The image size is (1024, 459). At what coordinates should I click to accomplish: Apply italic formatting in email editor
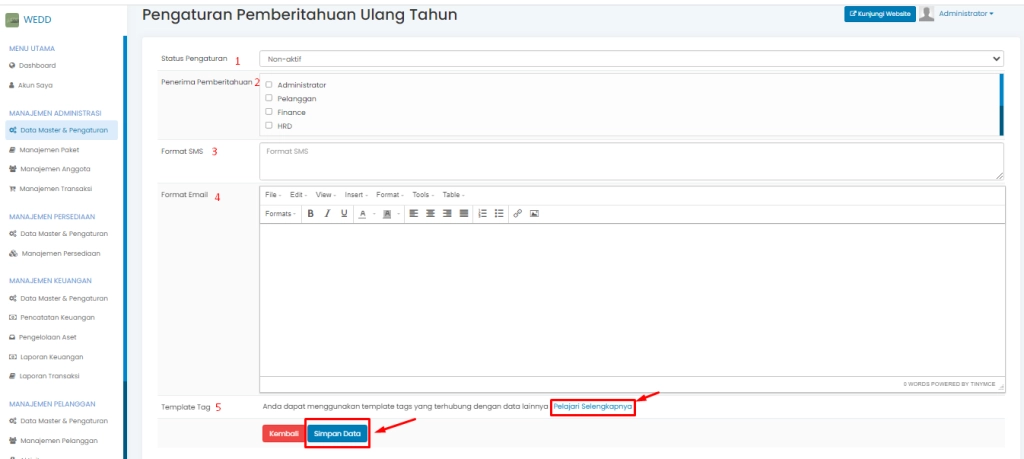click(327, 214)
